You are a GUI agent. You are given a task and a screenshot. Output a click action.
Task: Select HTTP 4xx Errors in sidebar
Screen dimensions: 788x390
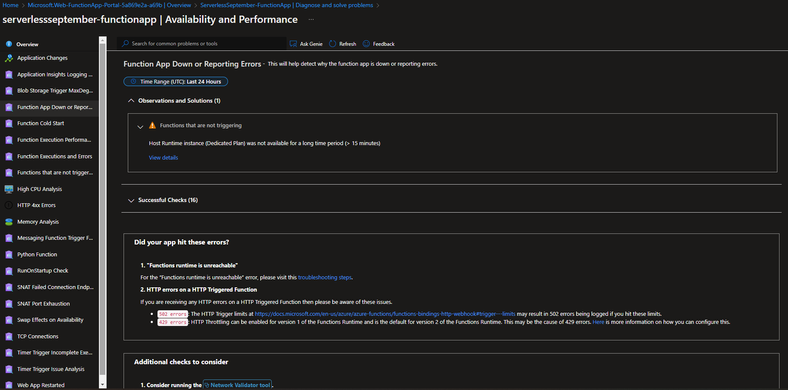click(x=36, y=205)
